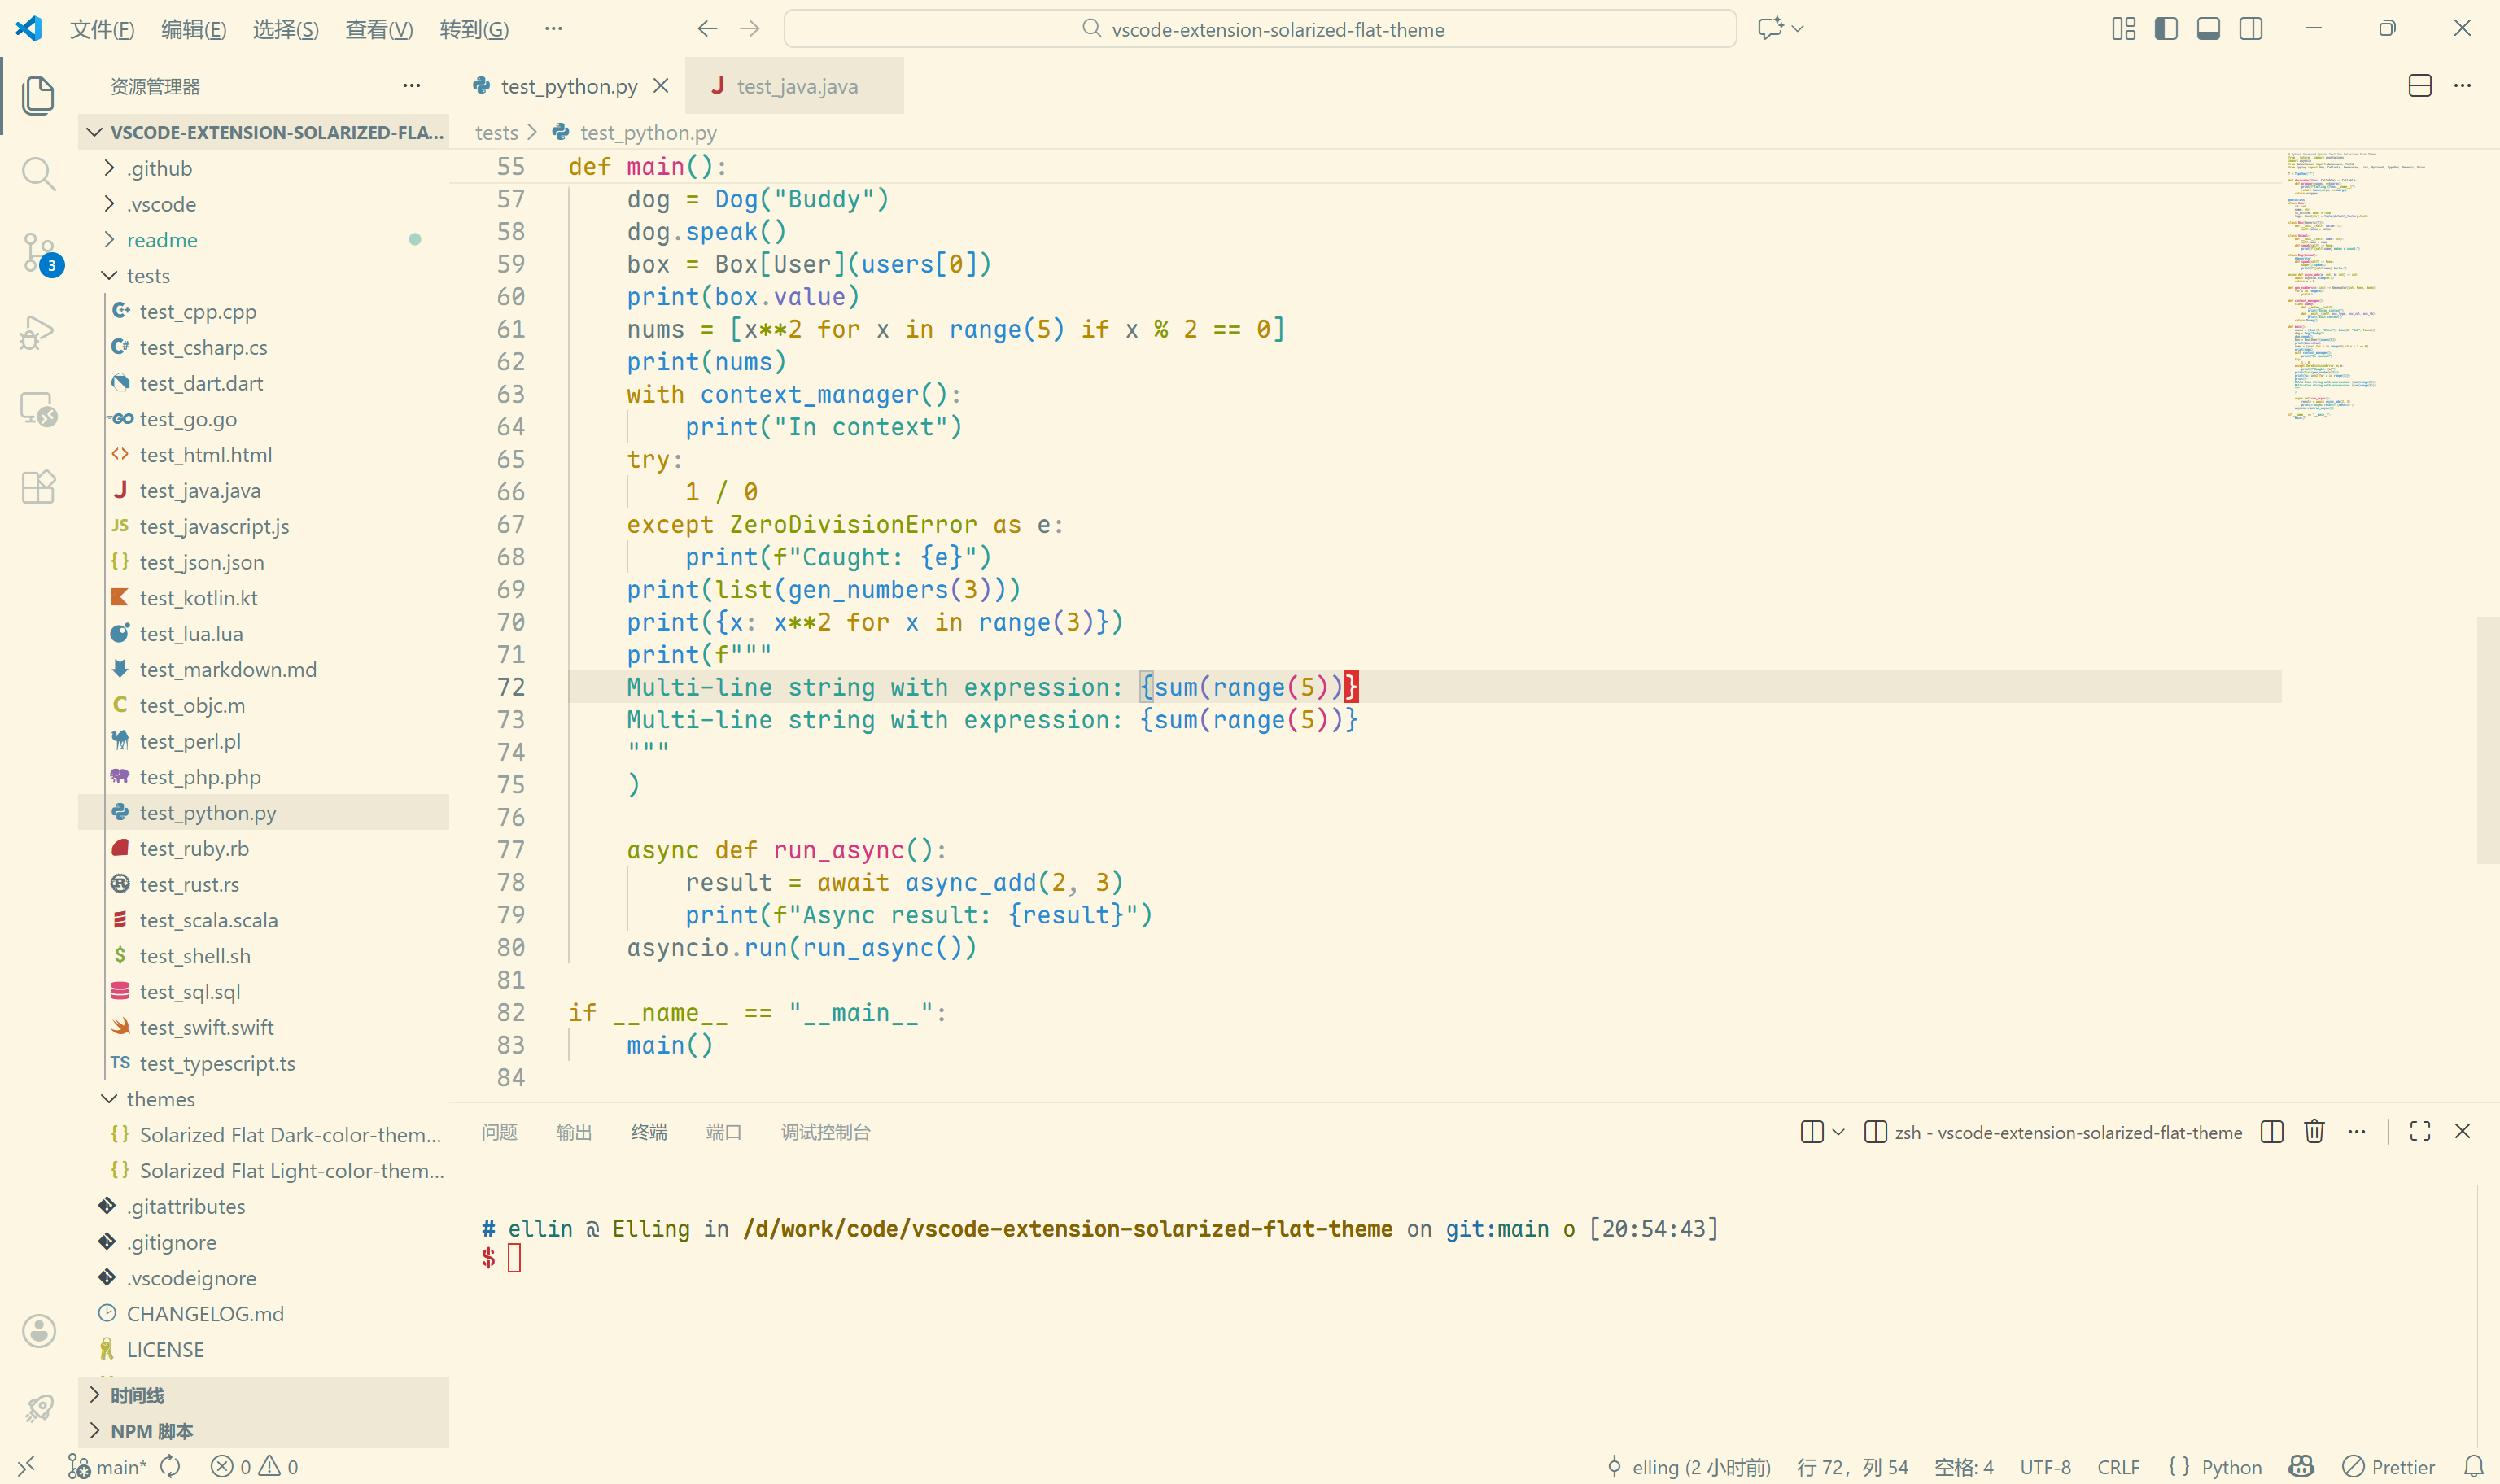
Task: Open the Search view
Action: pos(38,173)
